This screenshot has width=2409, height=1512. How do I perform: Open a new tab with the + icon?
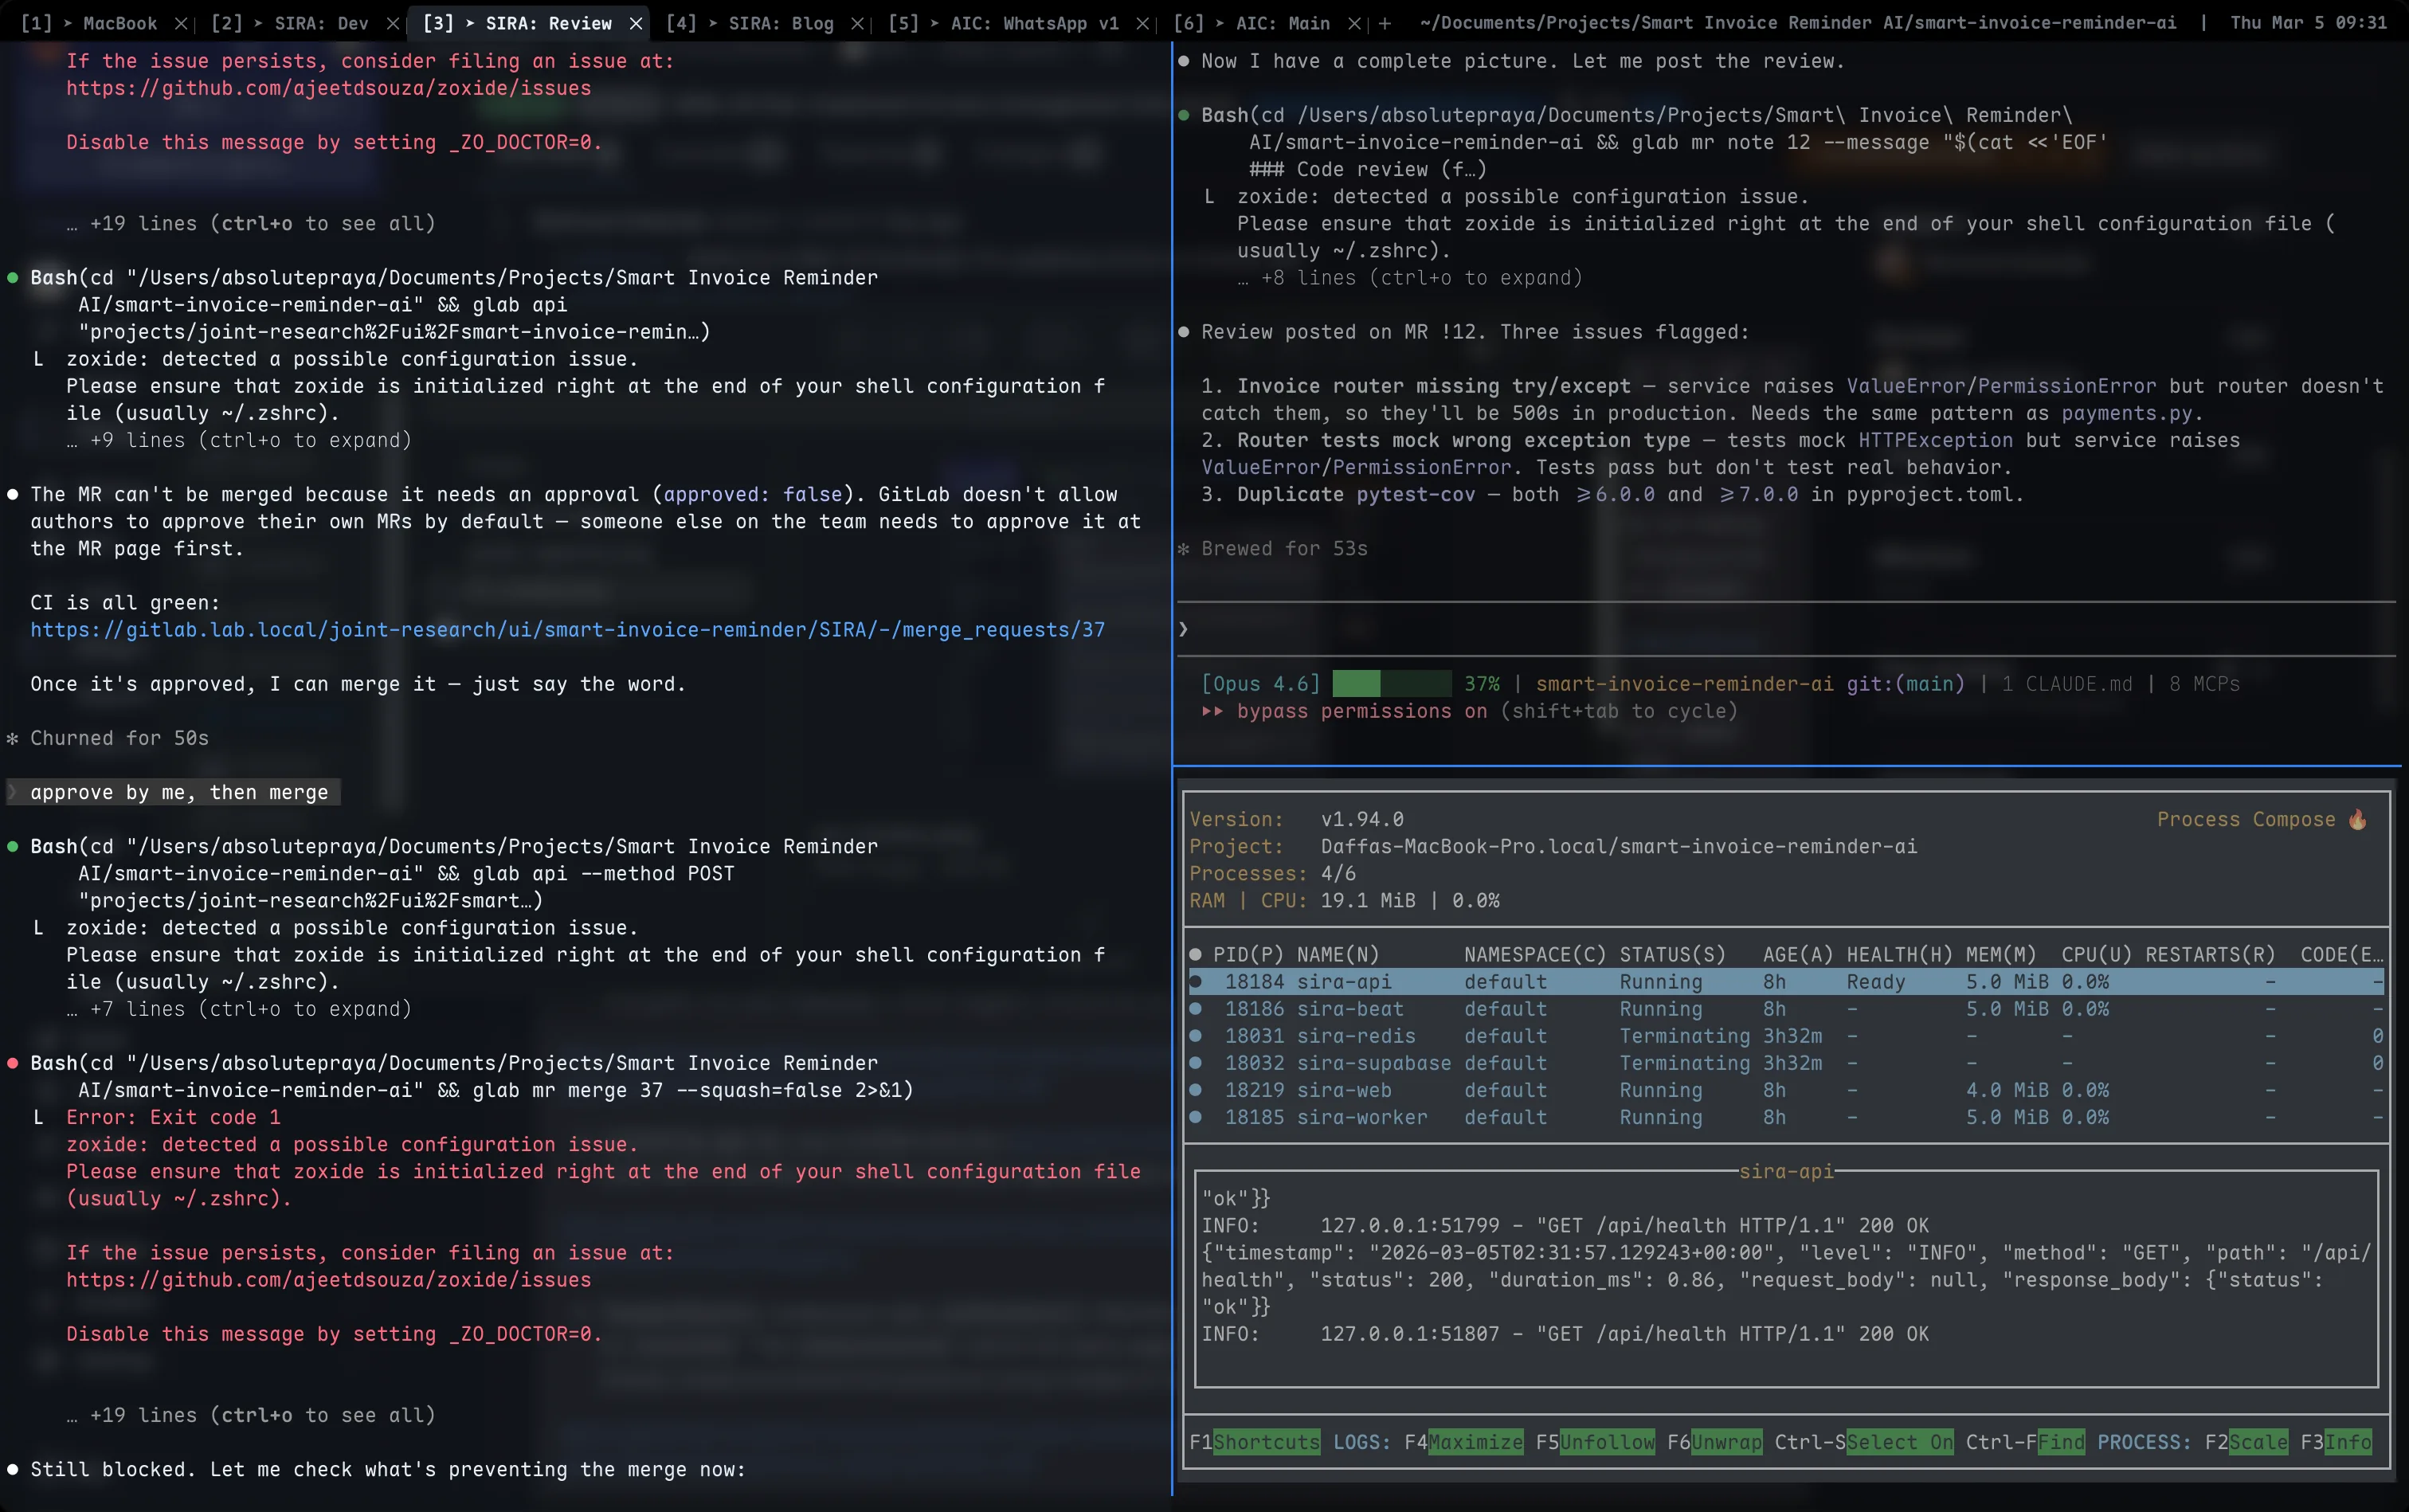pos(1385,22)
